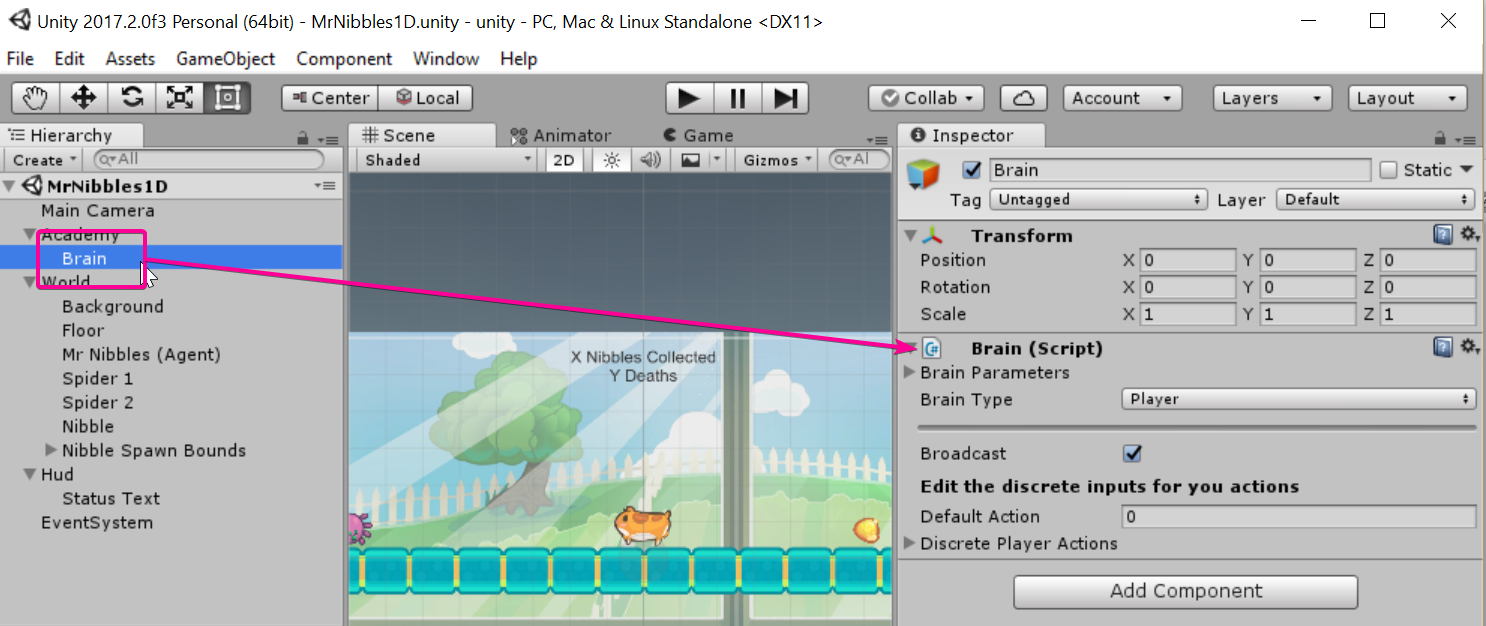Toggle Brain object active checkbox

coord(971,170)
